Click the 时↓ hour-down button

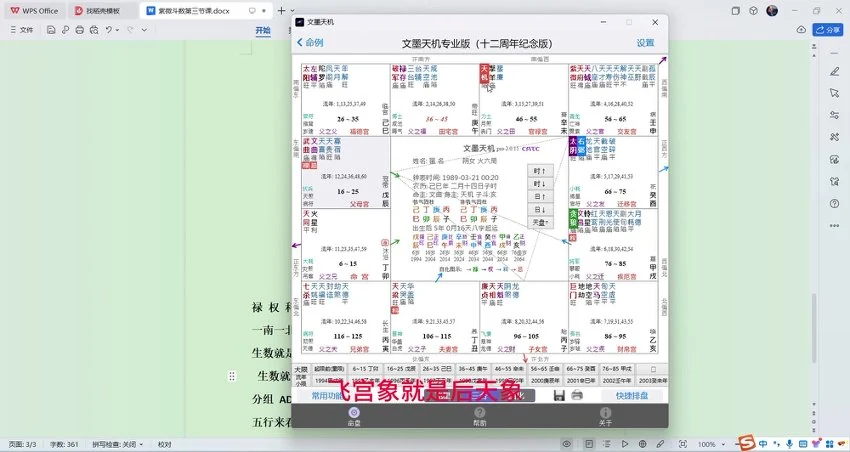(x=540, y=184)
